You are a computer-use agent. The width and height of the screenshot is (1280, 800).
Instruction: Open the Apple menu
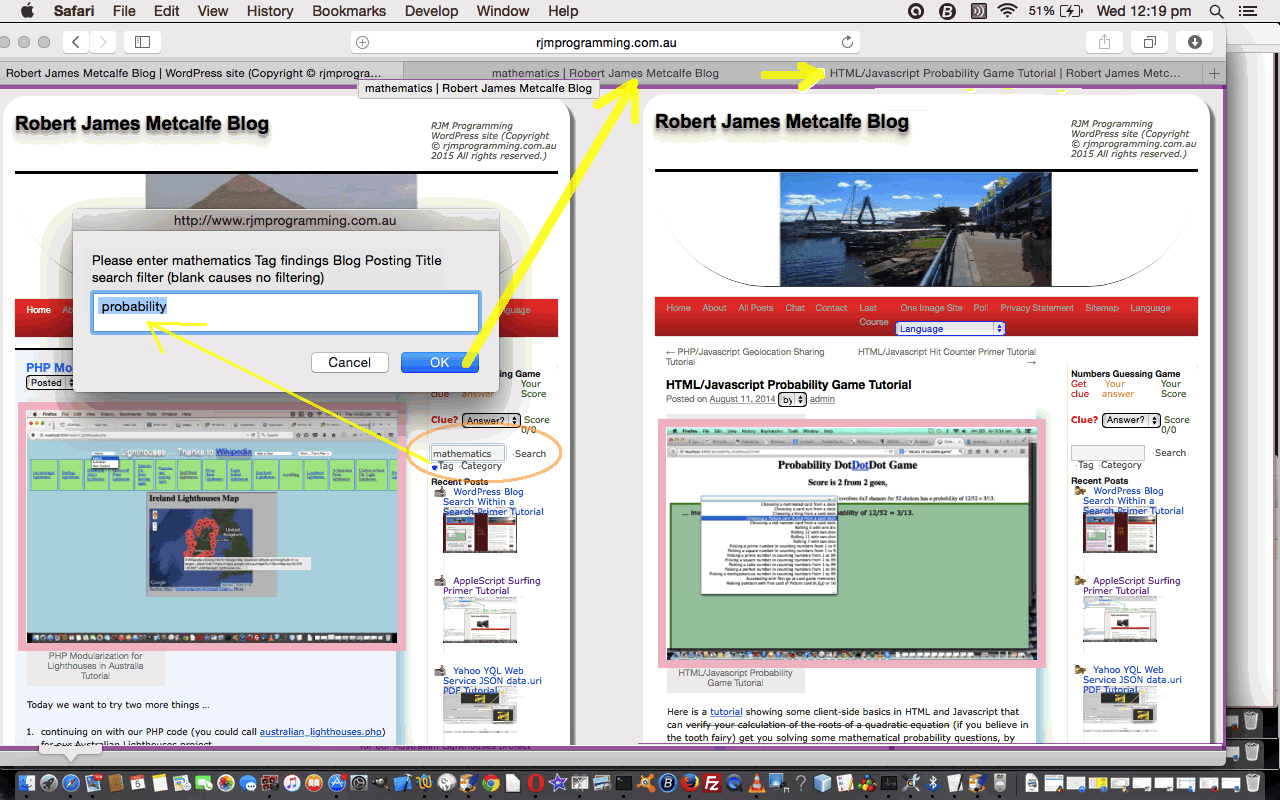(27, 11)
